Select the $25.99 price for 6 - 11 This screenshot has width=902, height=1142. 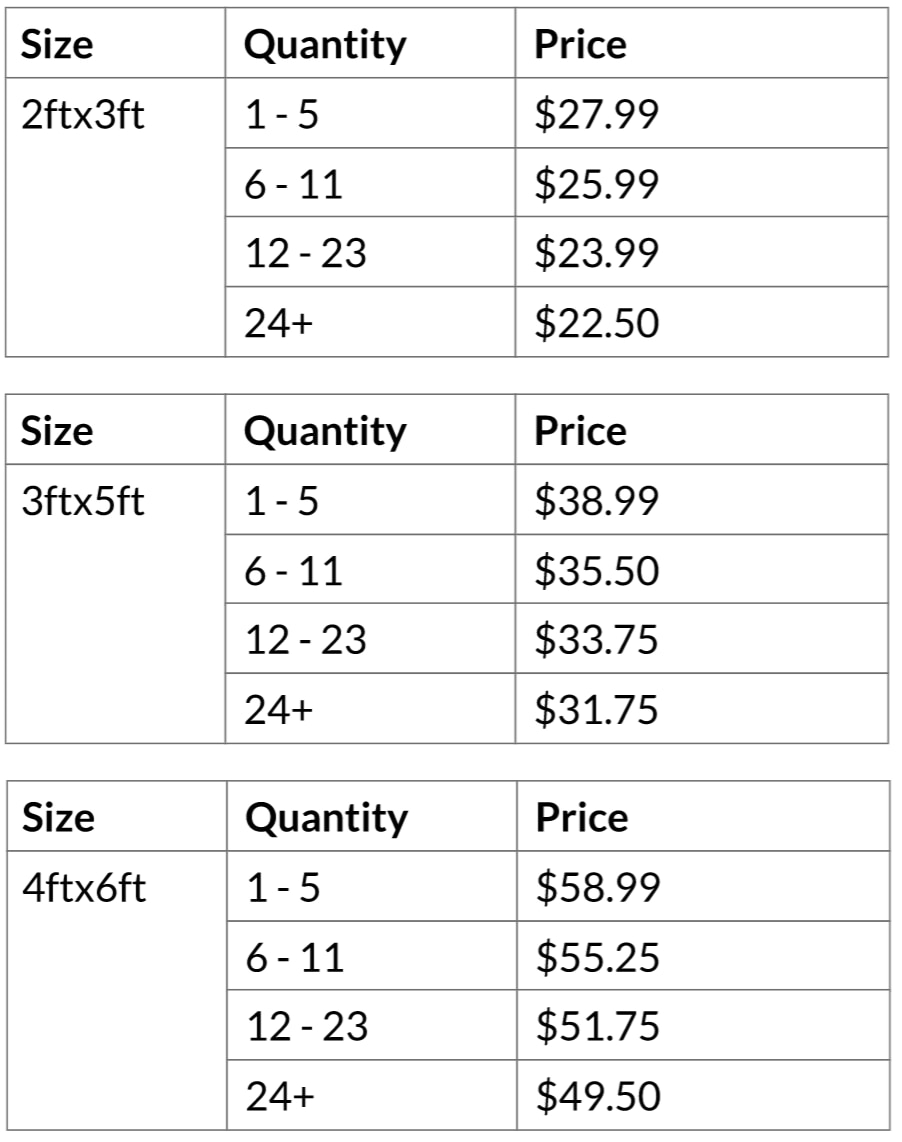pyautogui.click(x=702, y=182)
